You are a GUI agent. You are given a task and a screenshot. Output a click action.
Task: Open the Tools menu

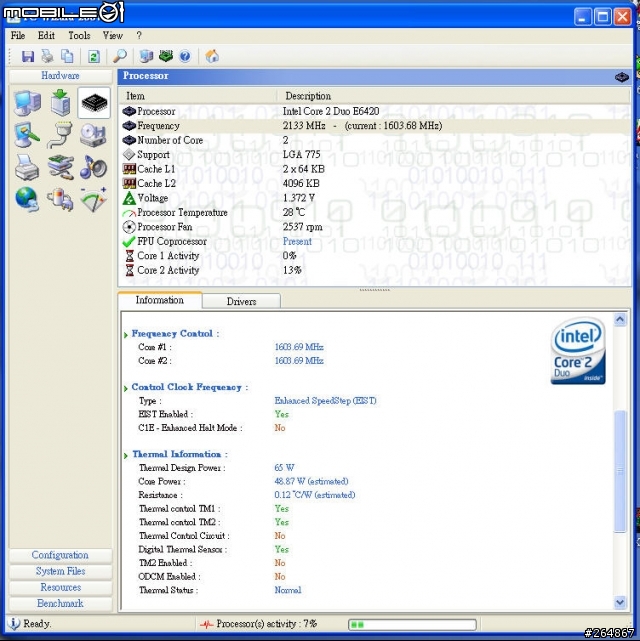tap(79, 36)
